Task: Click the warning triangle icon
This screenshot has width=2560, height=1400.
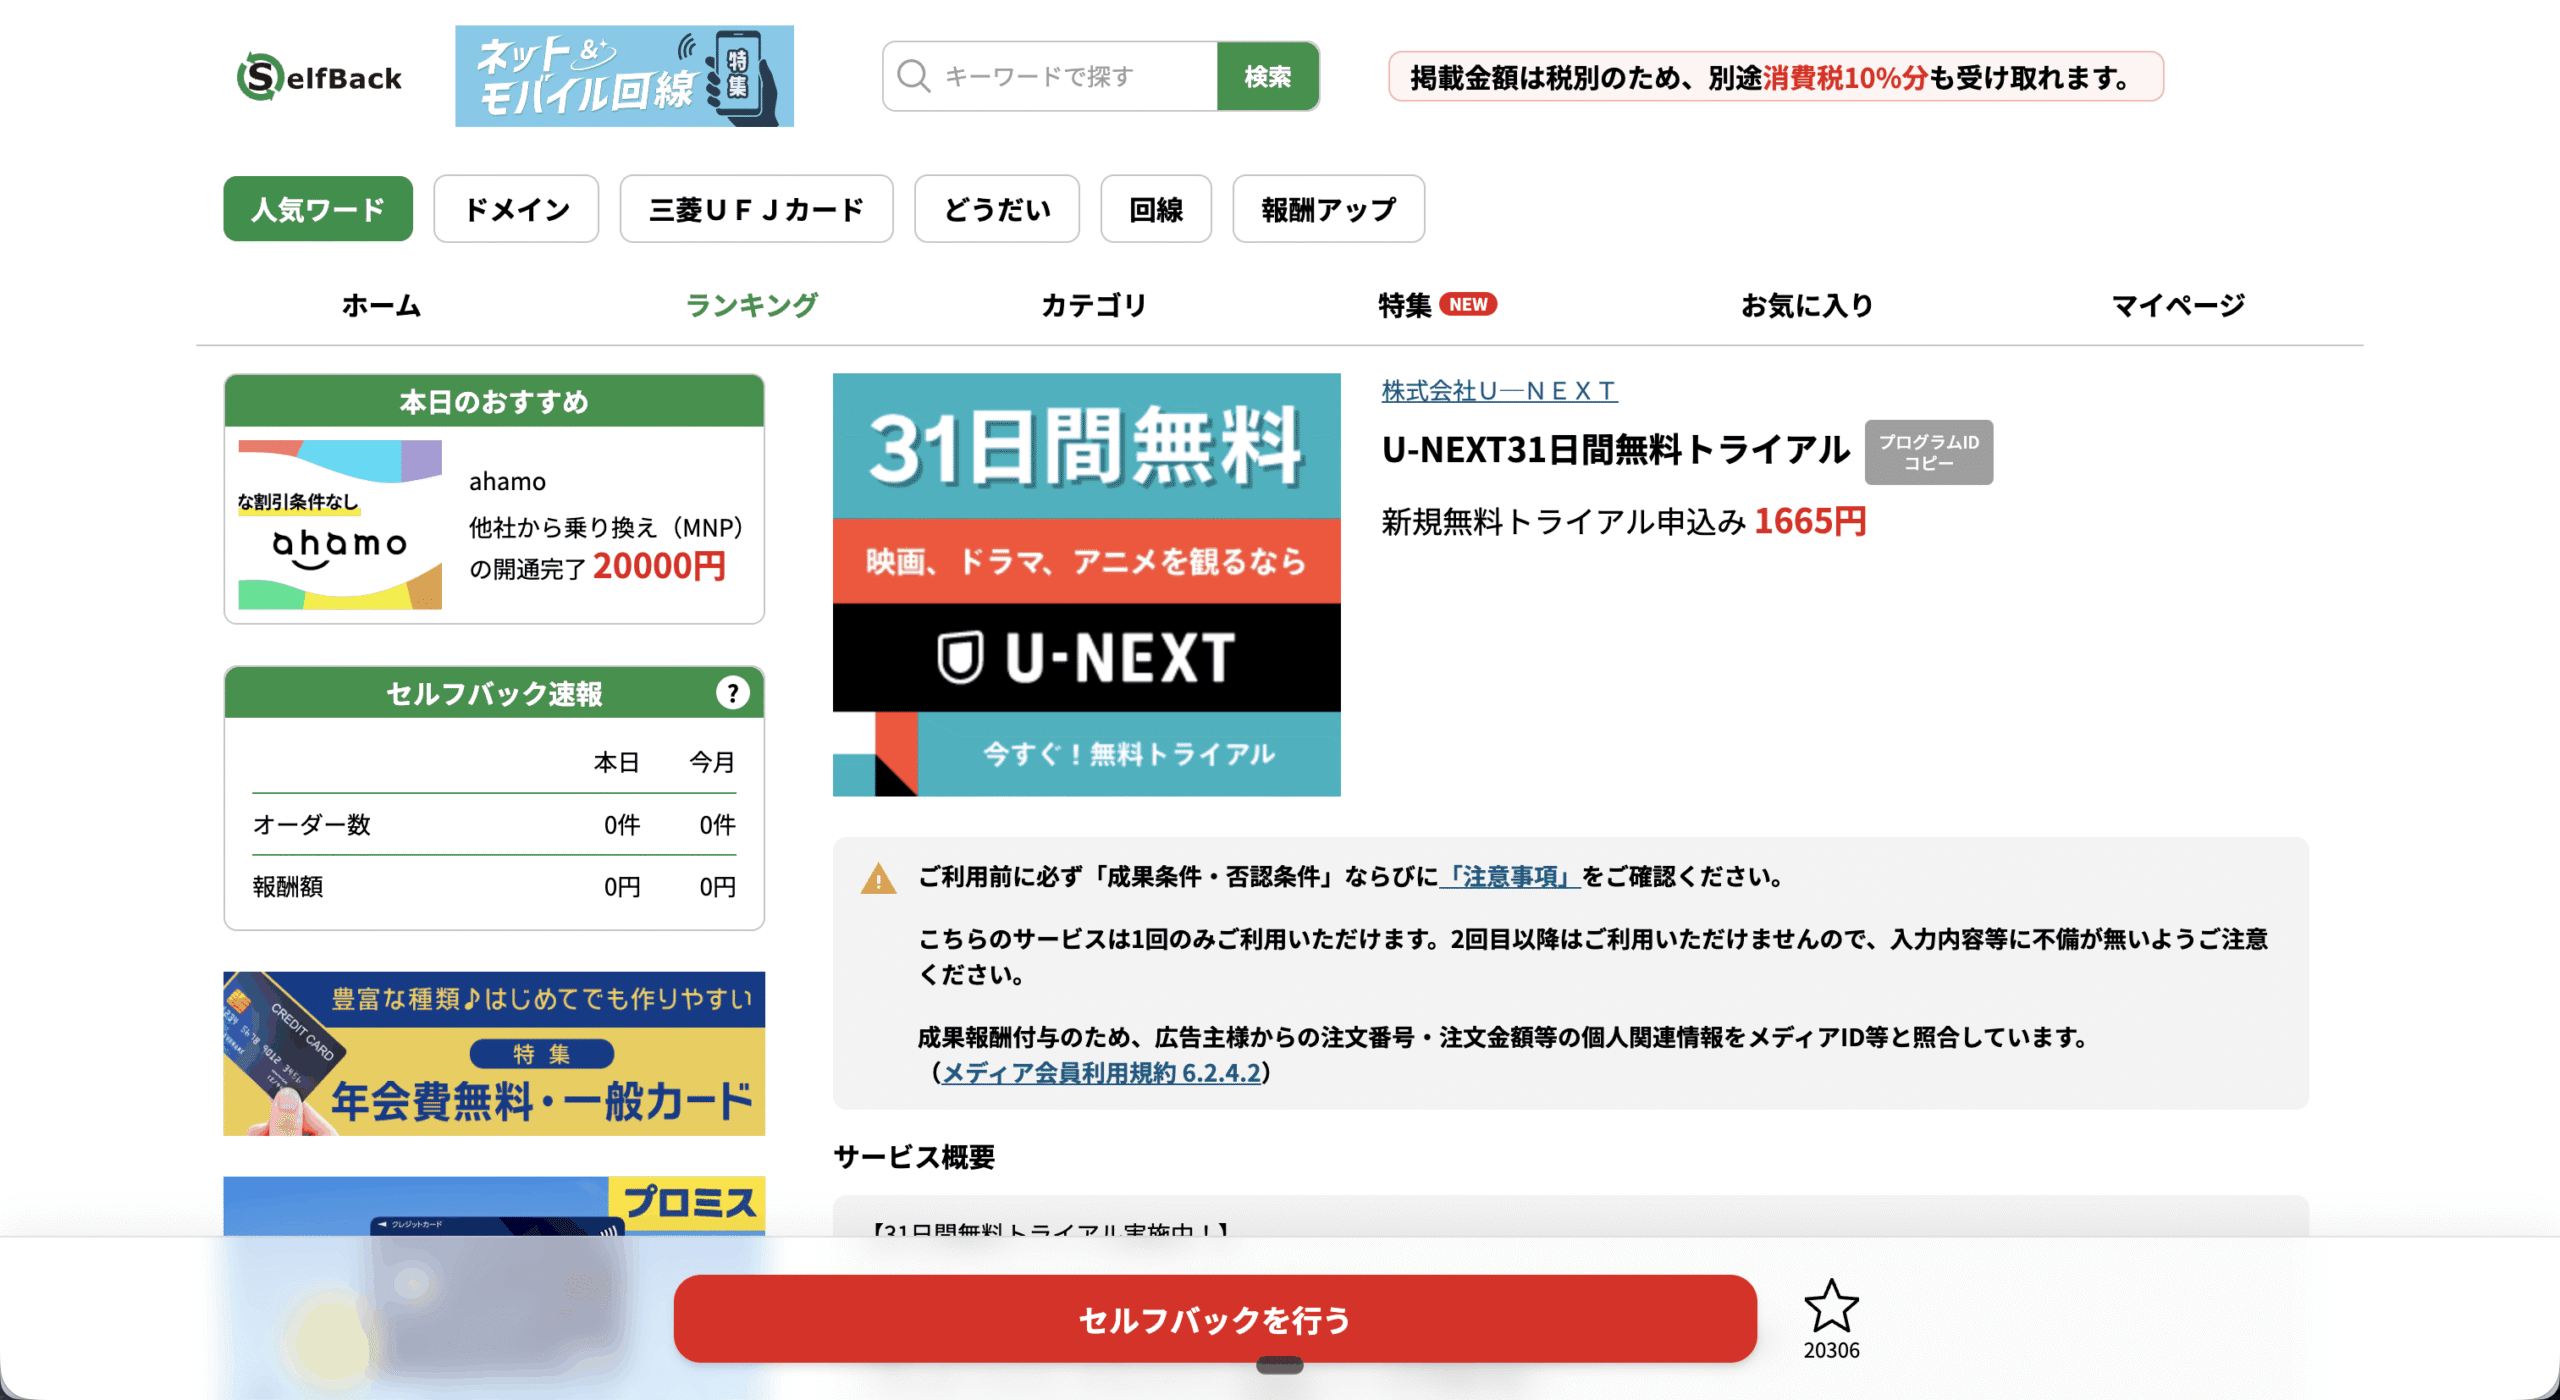Action: pos(878,879)
